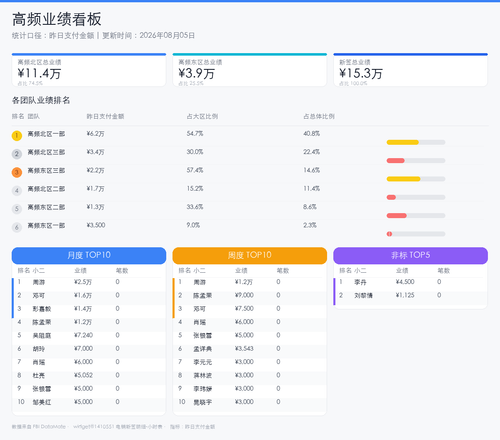The height and width of the screenshot is (440, 500).
Task: Click ¥7,240 in the 月度 TOP10 table
Action: click(x=84, y=335)
